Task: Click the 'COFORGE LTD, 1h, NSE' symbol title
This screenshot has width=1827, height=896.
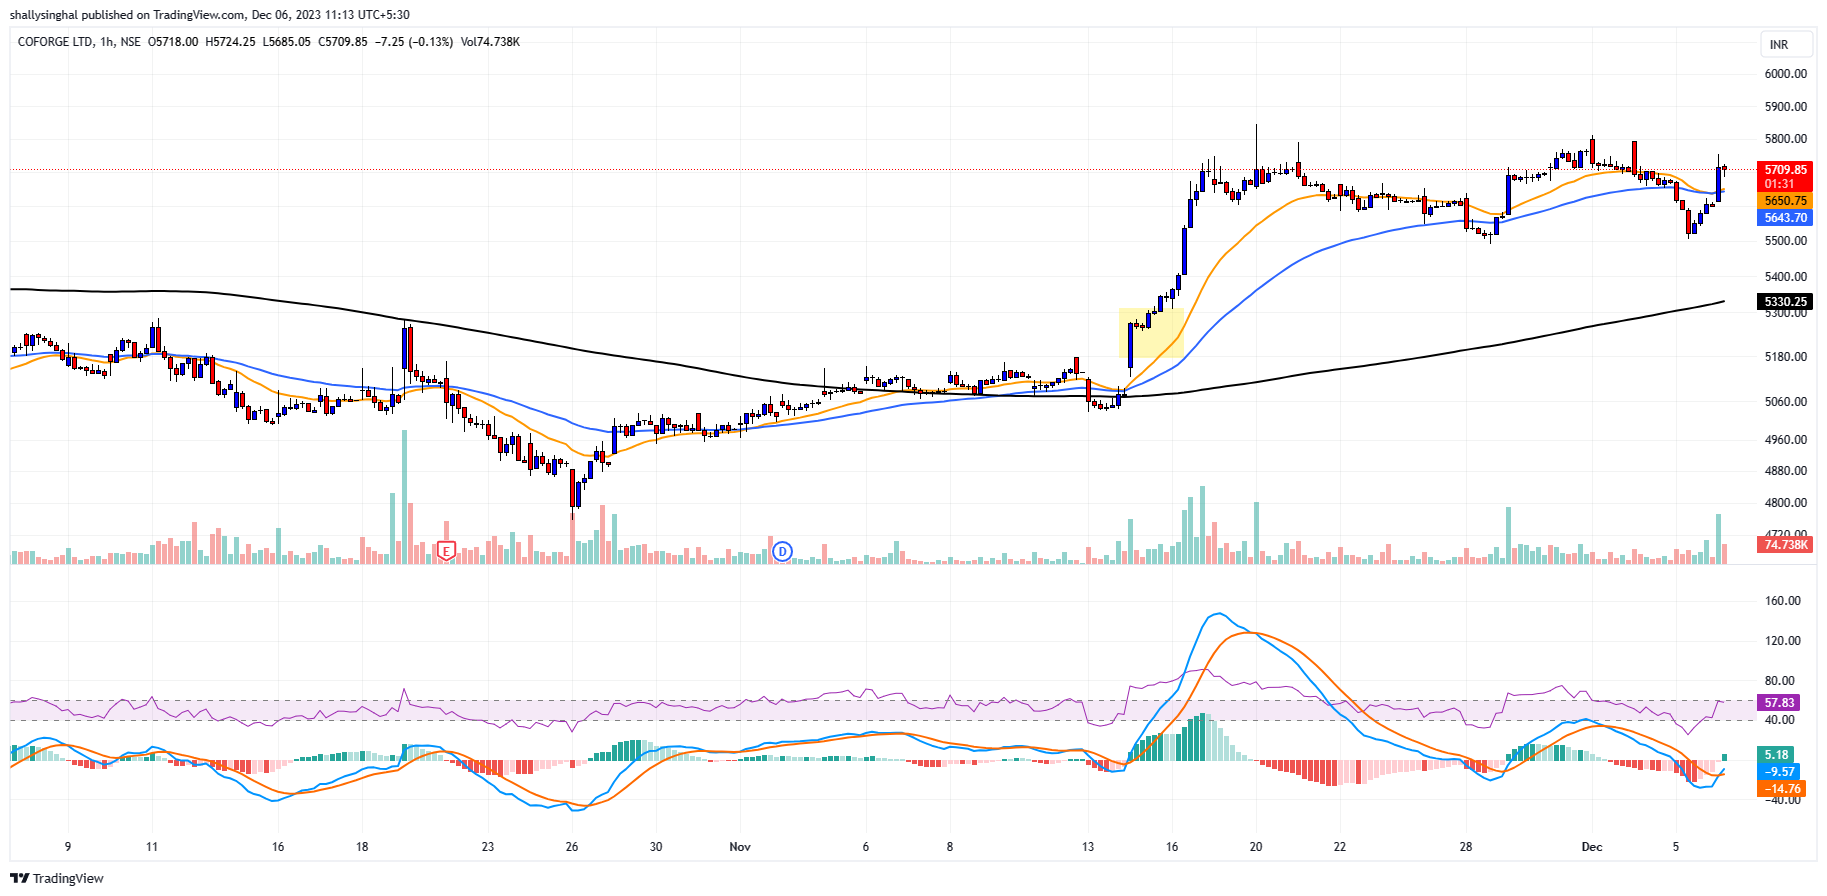Action: click(79, 42)
